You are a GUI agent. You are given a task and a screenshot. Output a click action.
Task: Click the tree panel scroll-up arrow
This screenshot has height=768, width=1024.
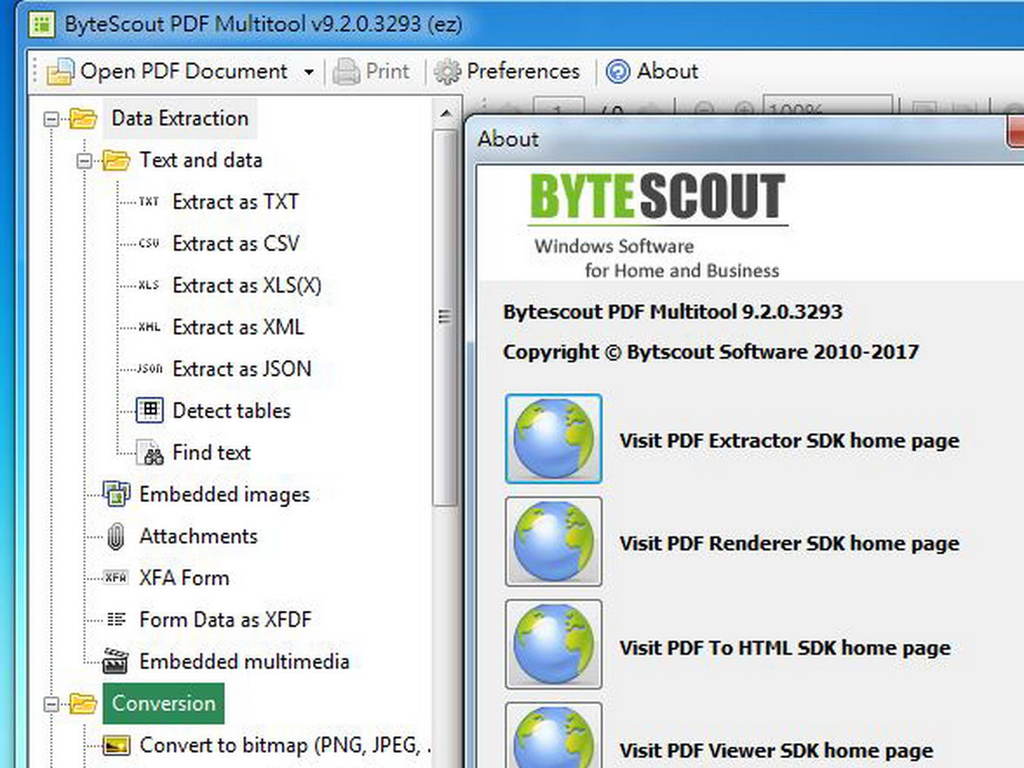(445, 114)
